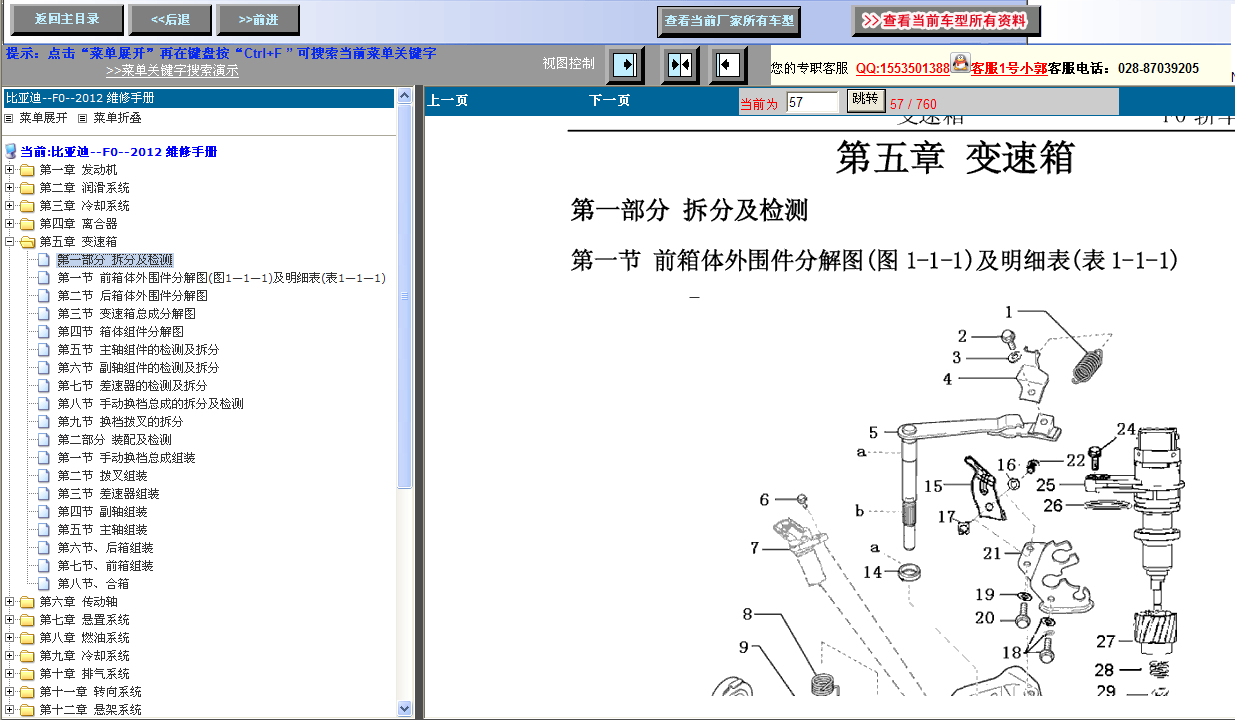Click the tree panel scroll-up arrow
Viewport: 1235px width, 720px height.
[x=405, y=97]
